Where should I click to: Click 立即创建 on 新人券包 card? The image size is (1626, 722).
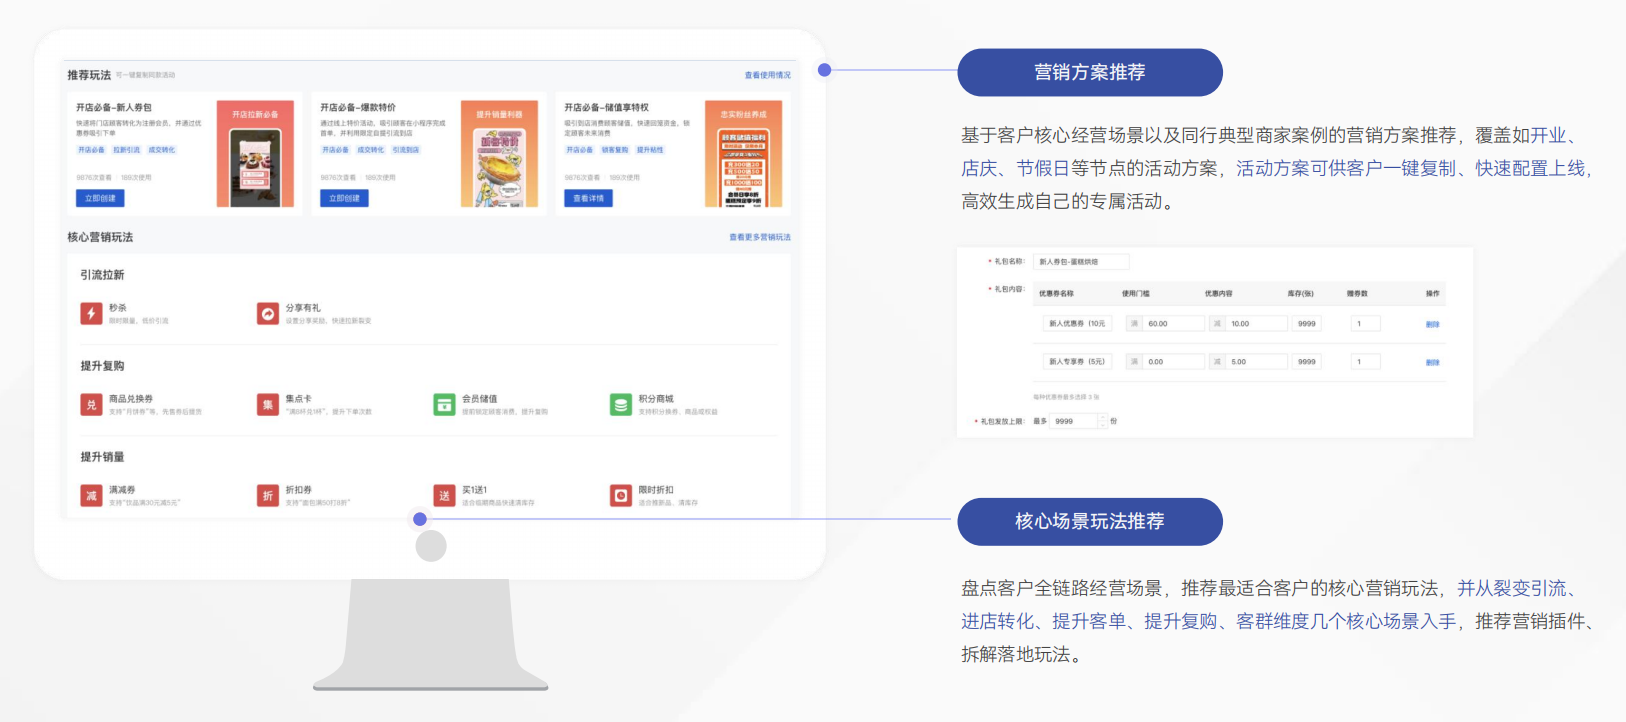click(x=100, y=198)
